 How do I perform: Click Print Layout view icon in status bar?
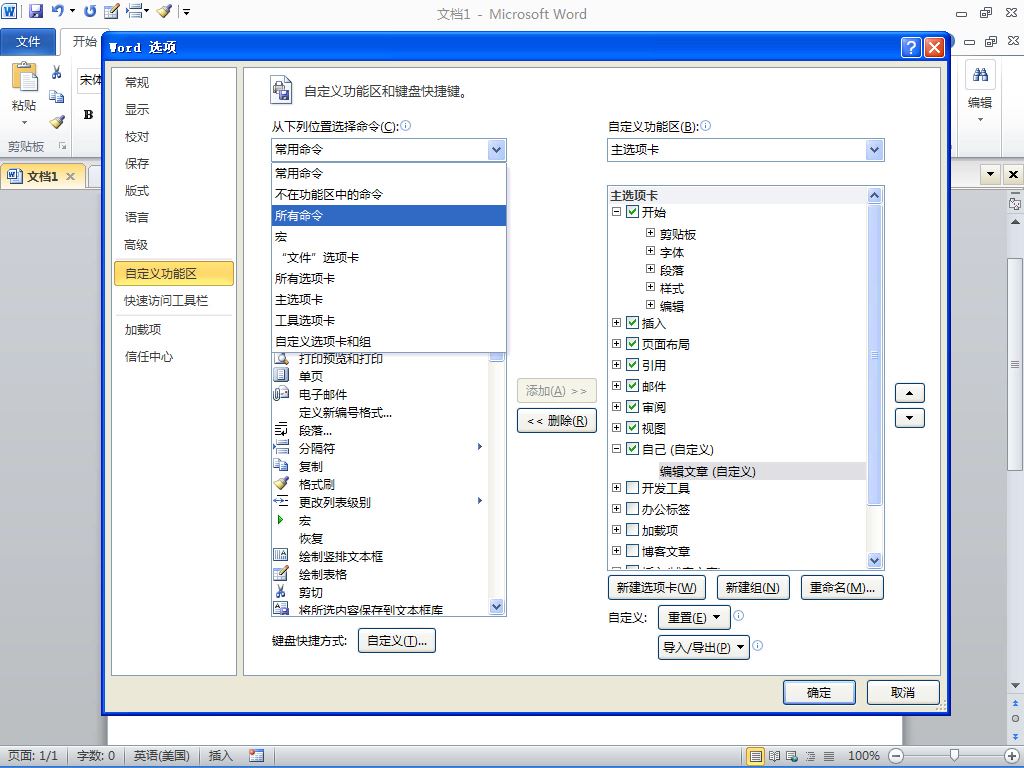(756, 756)
